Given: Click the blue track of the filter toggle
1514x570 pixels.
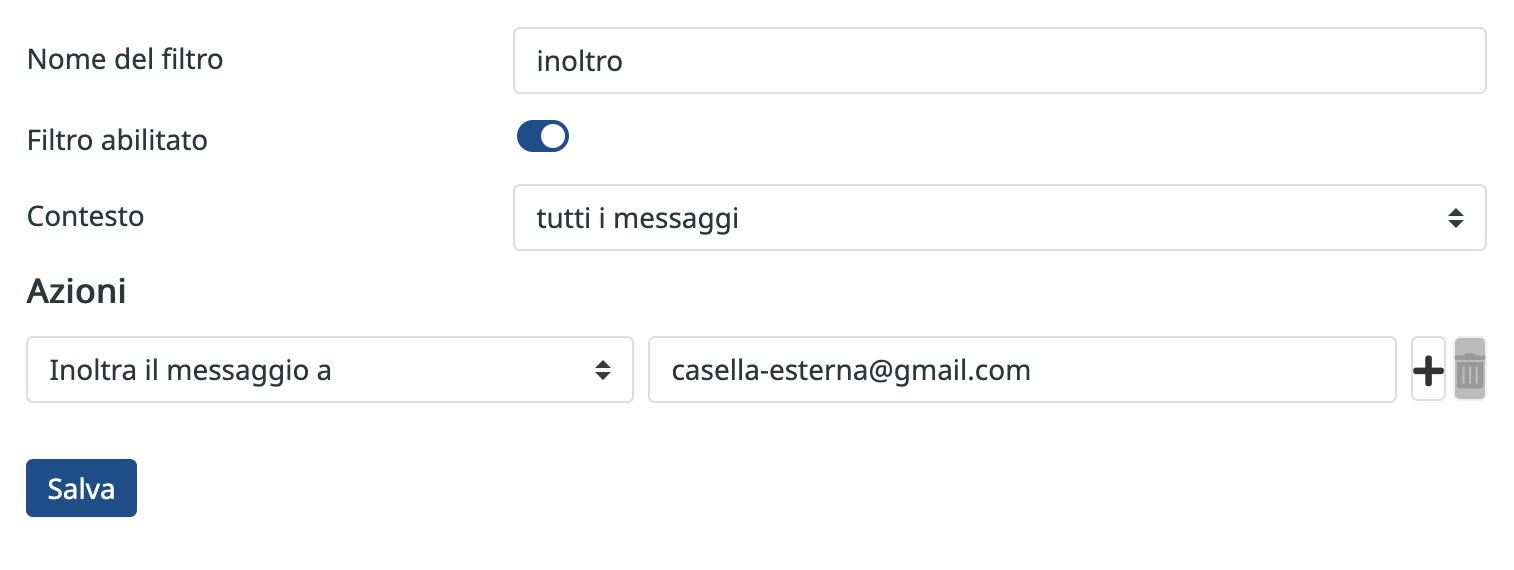Looking at the screenshot, I should point(528,136).
